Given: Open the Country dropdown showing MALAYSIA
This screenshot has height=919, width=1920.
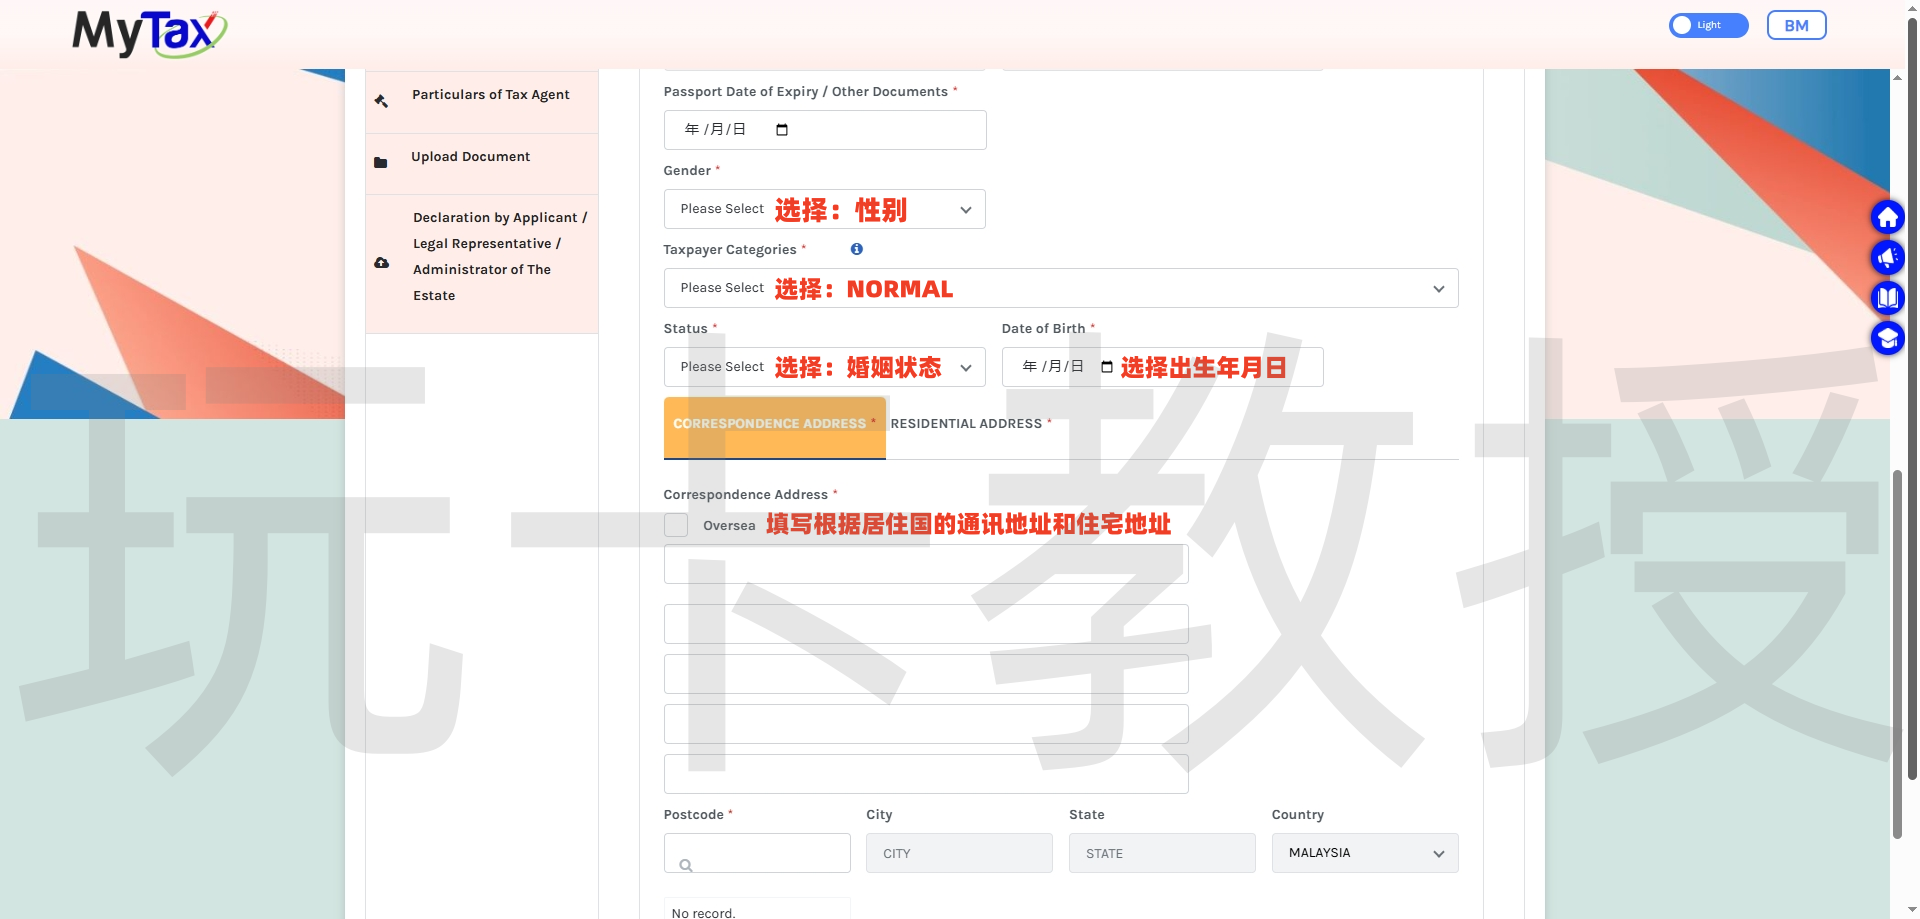Looking at the screenshot, I should 1365,853.
